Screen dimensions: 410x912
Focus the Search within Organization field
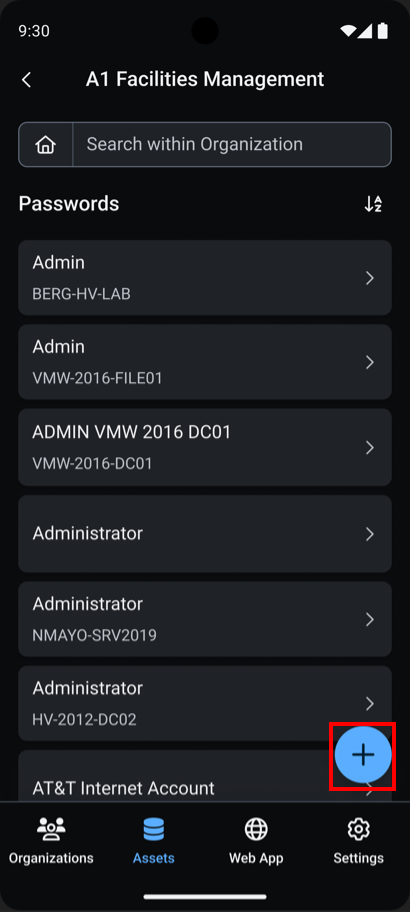[231, 144]
